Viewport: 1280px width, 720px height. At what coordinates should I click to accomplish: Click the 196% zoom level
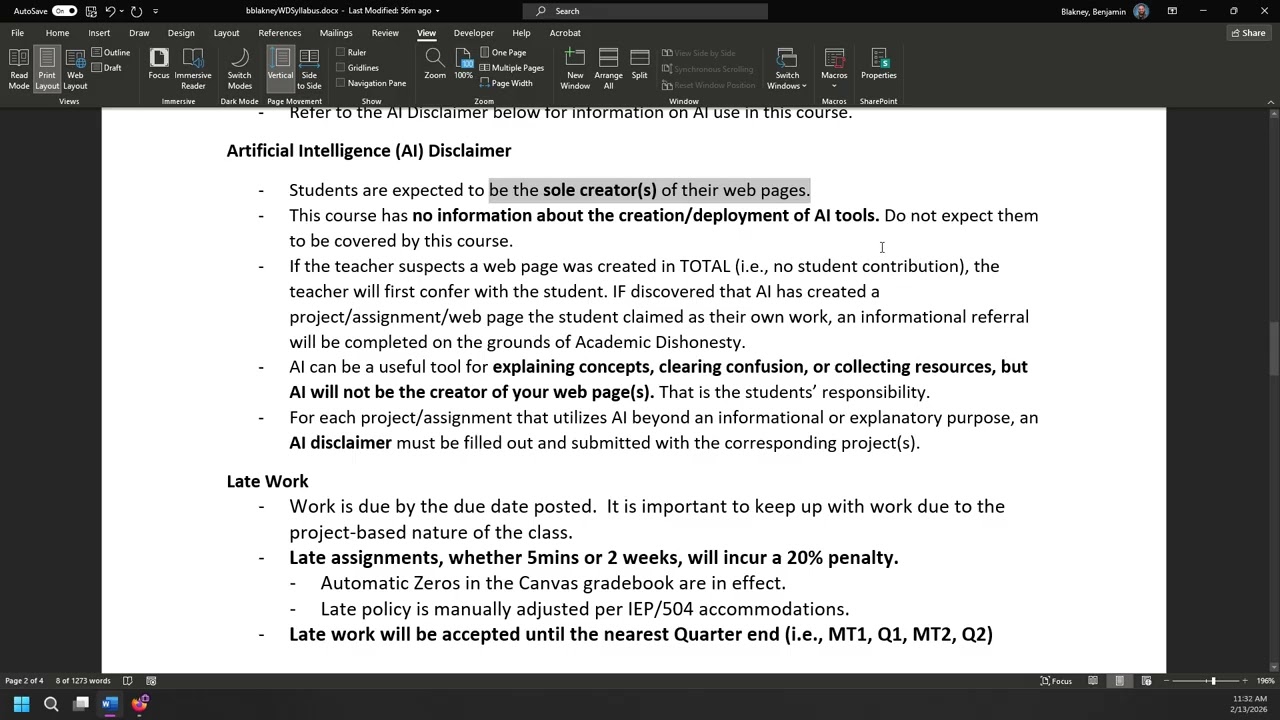pos(1264,681)
